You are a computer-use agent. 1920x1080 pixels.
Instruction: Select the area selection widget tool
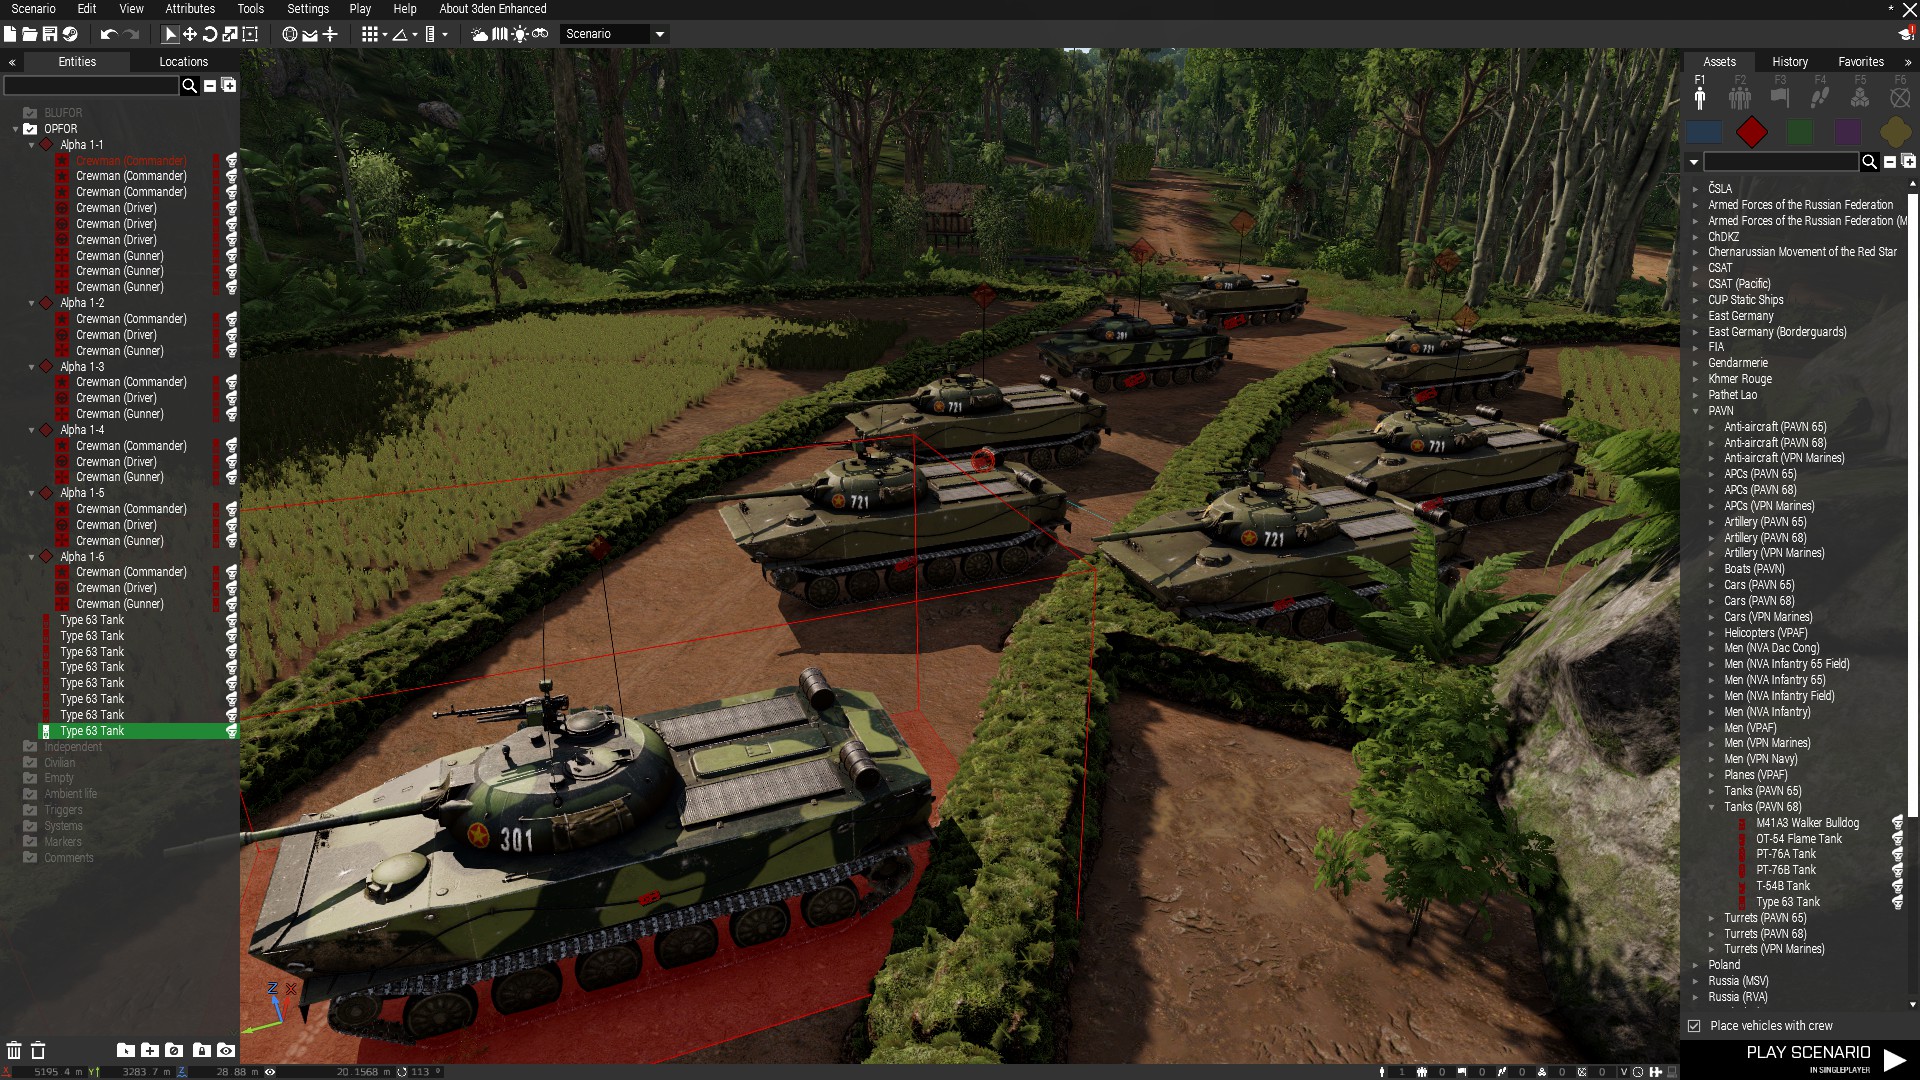pos(250,34)
